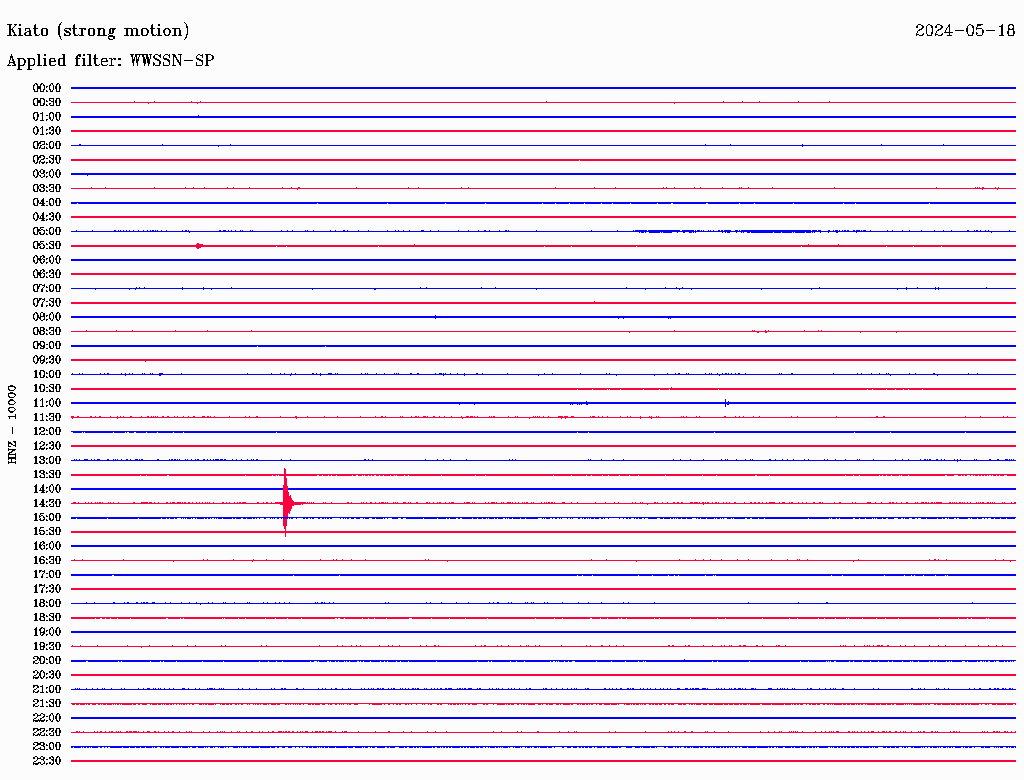1024x780 pixels.
Task: Select the 13:00 time label
Action: coord(47,460)
